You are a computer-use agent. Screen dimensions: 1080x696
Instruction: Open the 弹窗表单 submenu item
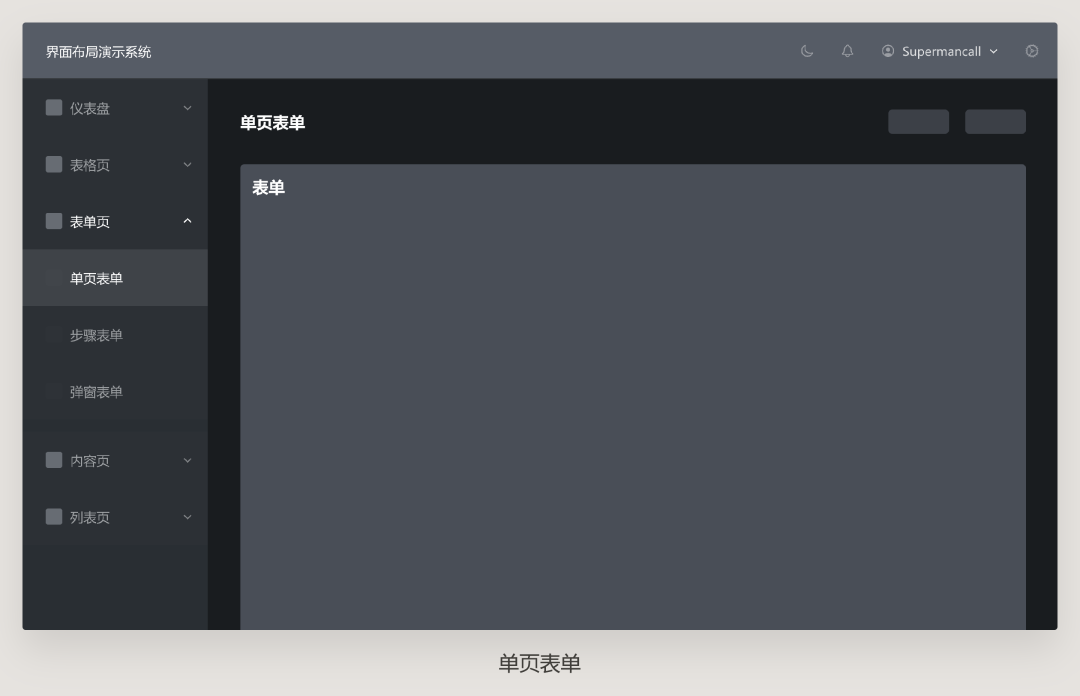click(x=115, y=391)
